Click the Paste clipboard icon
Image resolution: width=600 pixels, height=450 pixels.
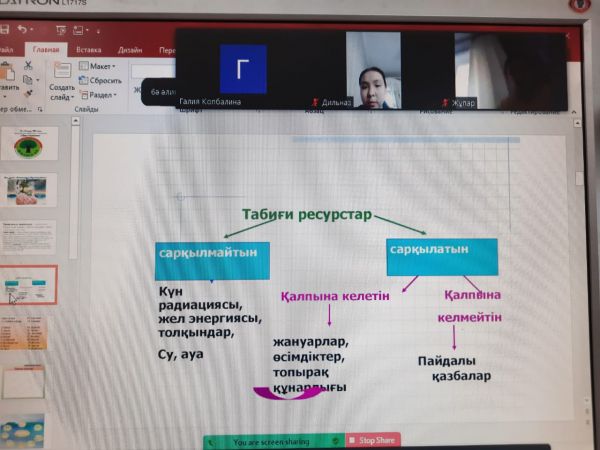pyautogui.click(x=6, y=73)
